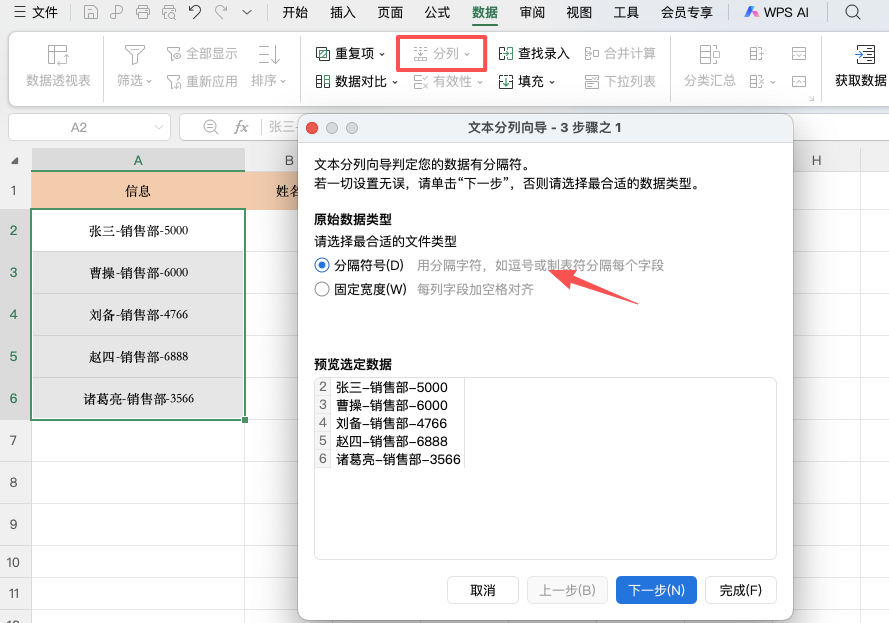
Task: Click the 上一步(B) button
Action: (567, 590)
